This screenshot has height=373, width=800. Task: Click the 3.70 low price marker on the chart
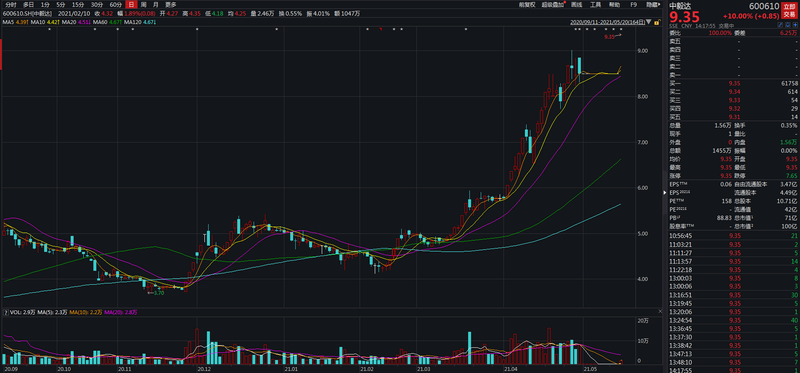pyautogui.click(x=159, y=293)
